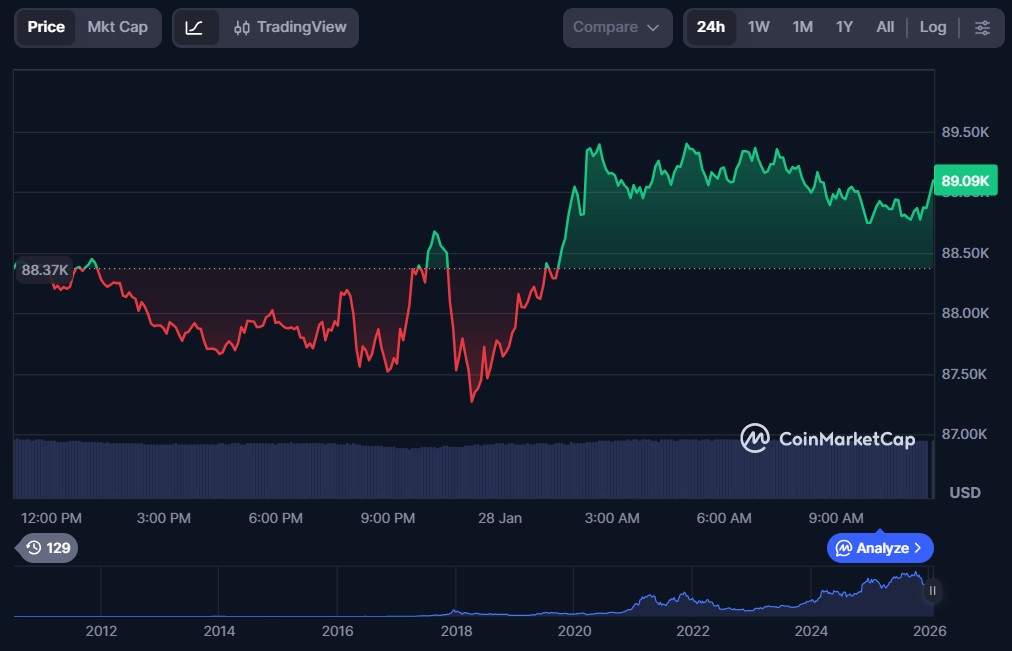Select the 24h timeframe tab
The width and height of the screenshot is (1012, 651).
[711, 28]
